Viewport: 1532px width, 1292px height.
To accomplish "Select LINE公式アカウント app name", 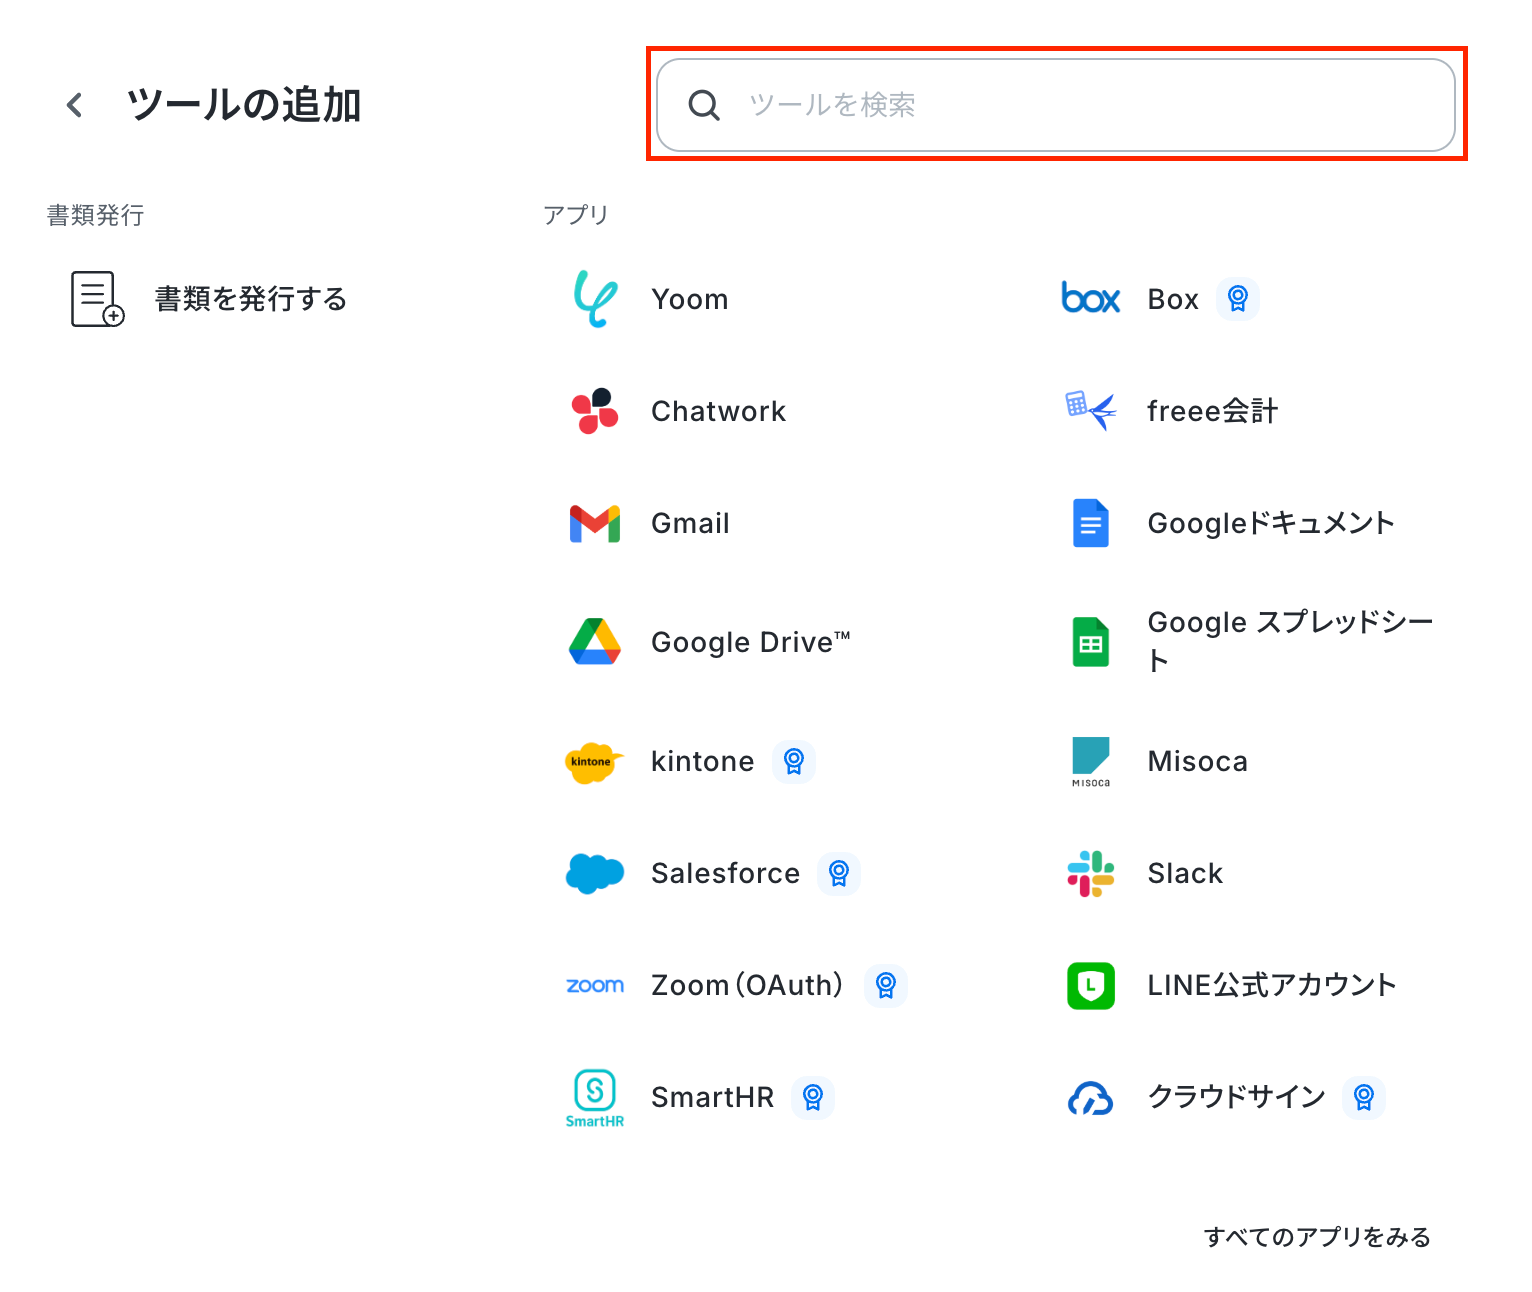I will 1272,985.
